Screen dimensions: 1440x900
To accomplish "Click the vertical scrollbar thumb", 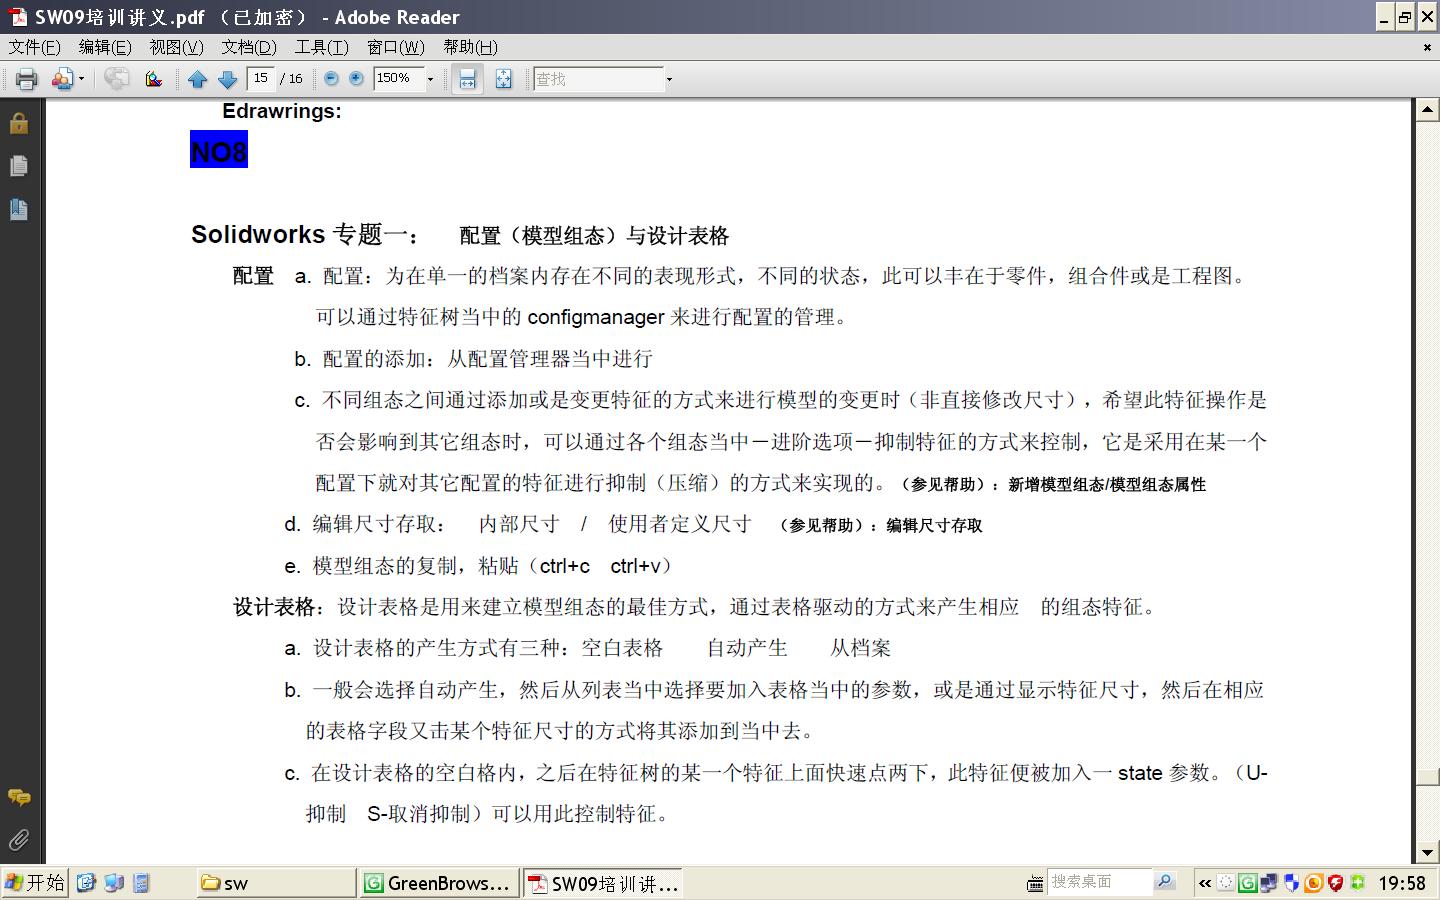I will point(1428,777).
